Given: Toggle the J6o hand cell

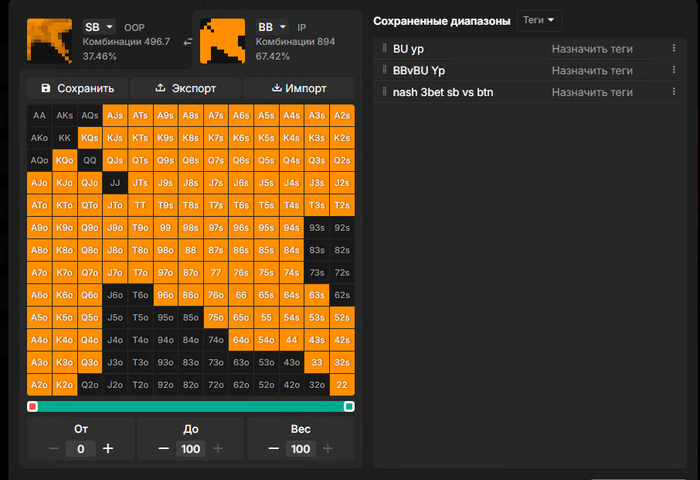Looking at the screenshot, I should (x=115, y=295).
